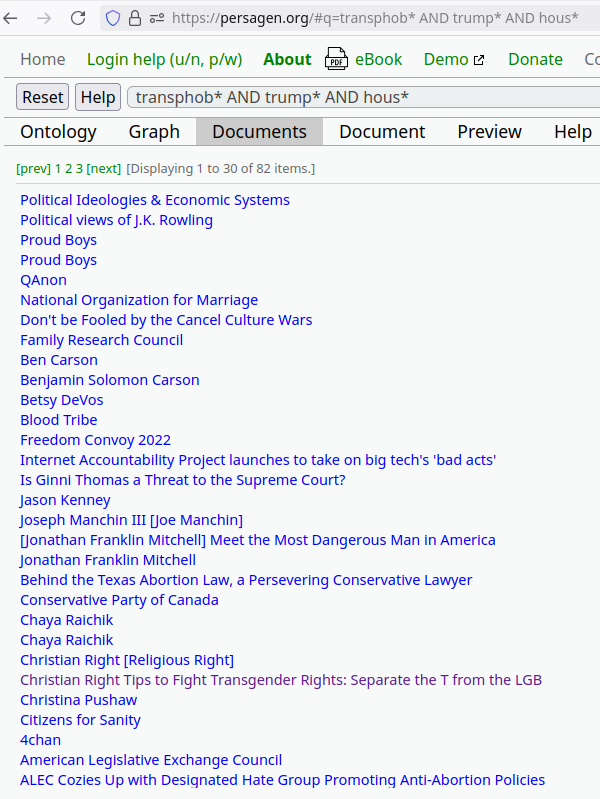Screen dimensions: 600x799
Task: Open the Demo link
Action: [x=446, y=59]
